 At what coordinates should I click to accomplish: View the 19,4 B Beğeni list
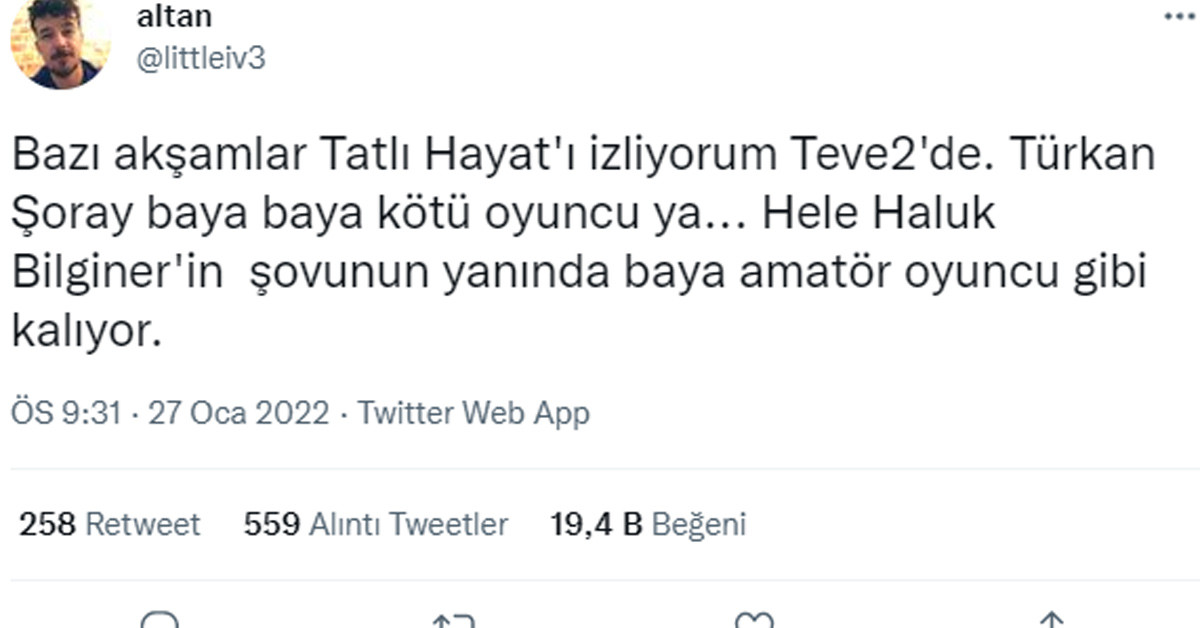[x=648, y=524]
